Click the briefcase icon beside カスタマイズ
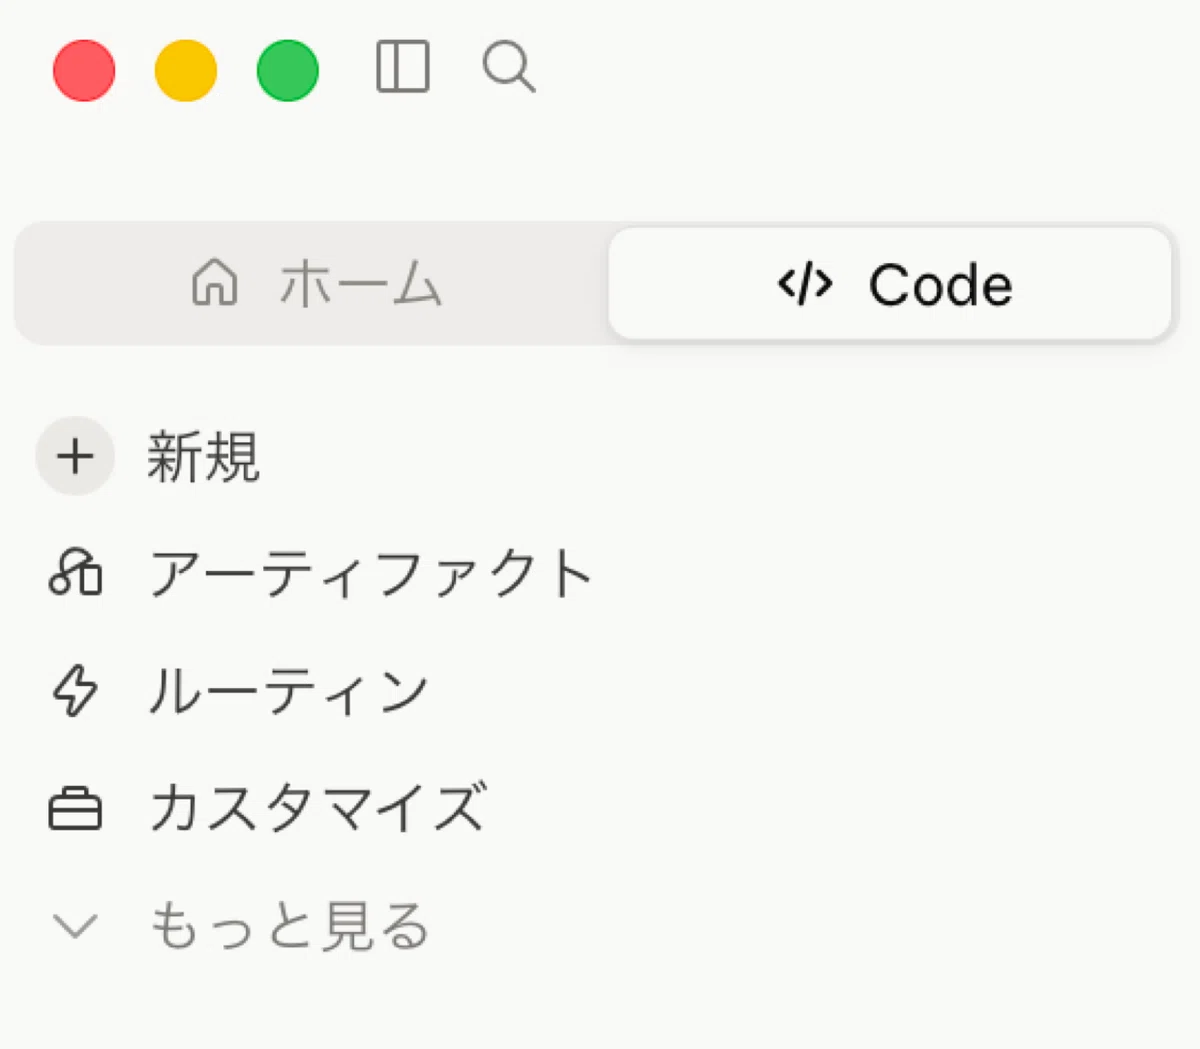Screen dimensions: 1200x1049 [75, 809]
